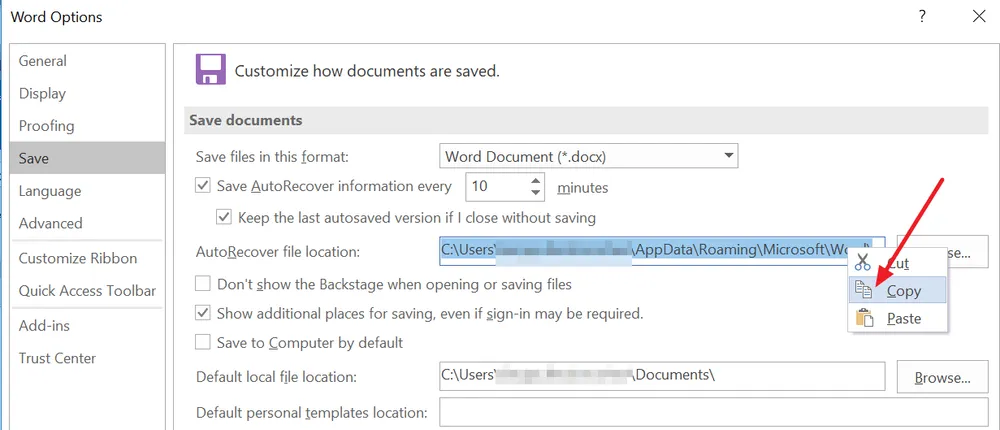Image resolution: width=1000 pixels, height=430 pixels.
Task: Click the minutes label
Action: [582, 188]
